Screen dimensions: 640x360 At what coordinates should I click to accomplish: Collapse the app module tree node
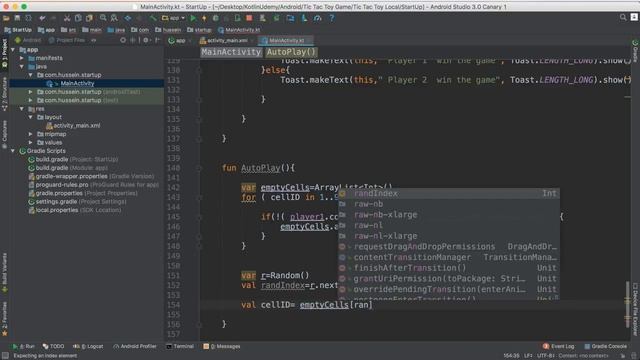[x=13, y=50]
